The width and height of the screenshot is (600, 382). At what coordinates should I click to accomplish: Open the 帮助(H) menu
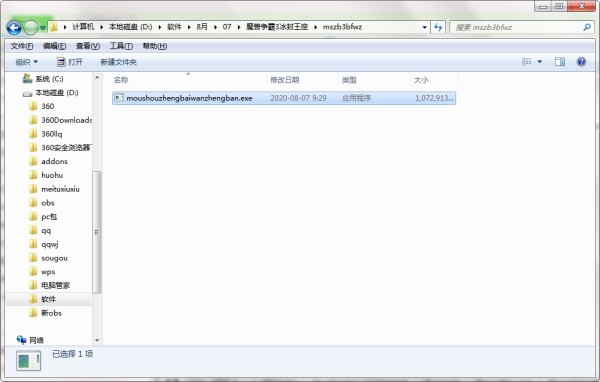click(x=155, y=46)
